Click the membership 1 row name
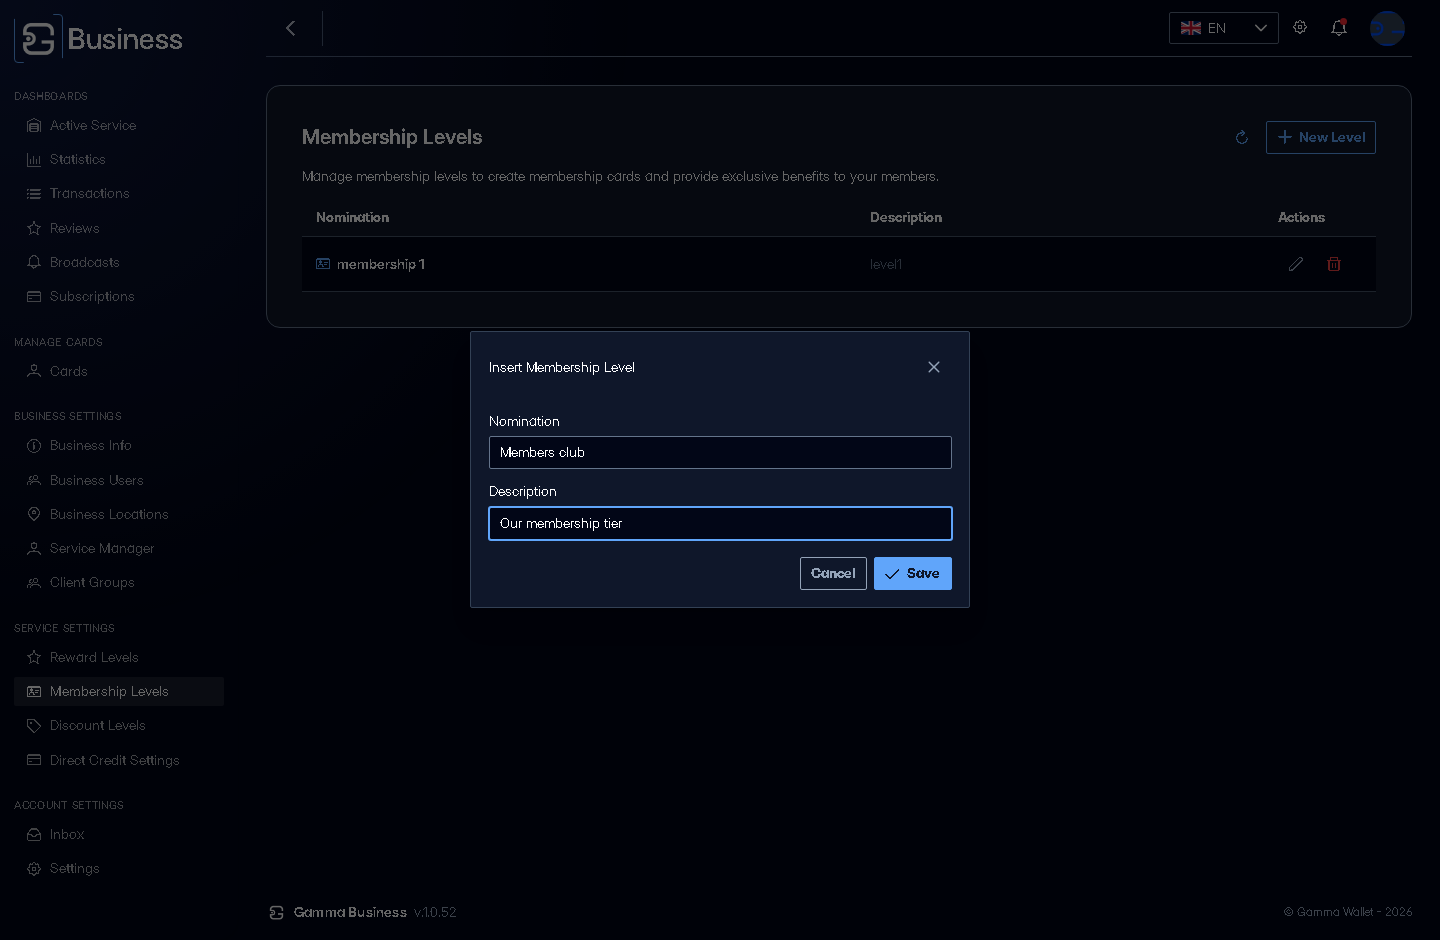 tap(381, 264)
